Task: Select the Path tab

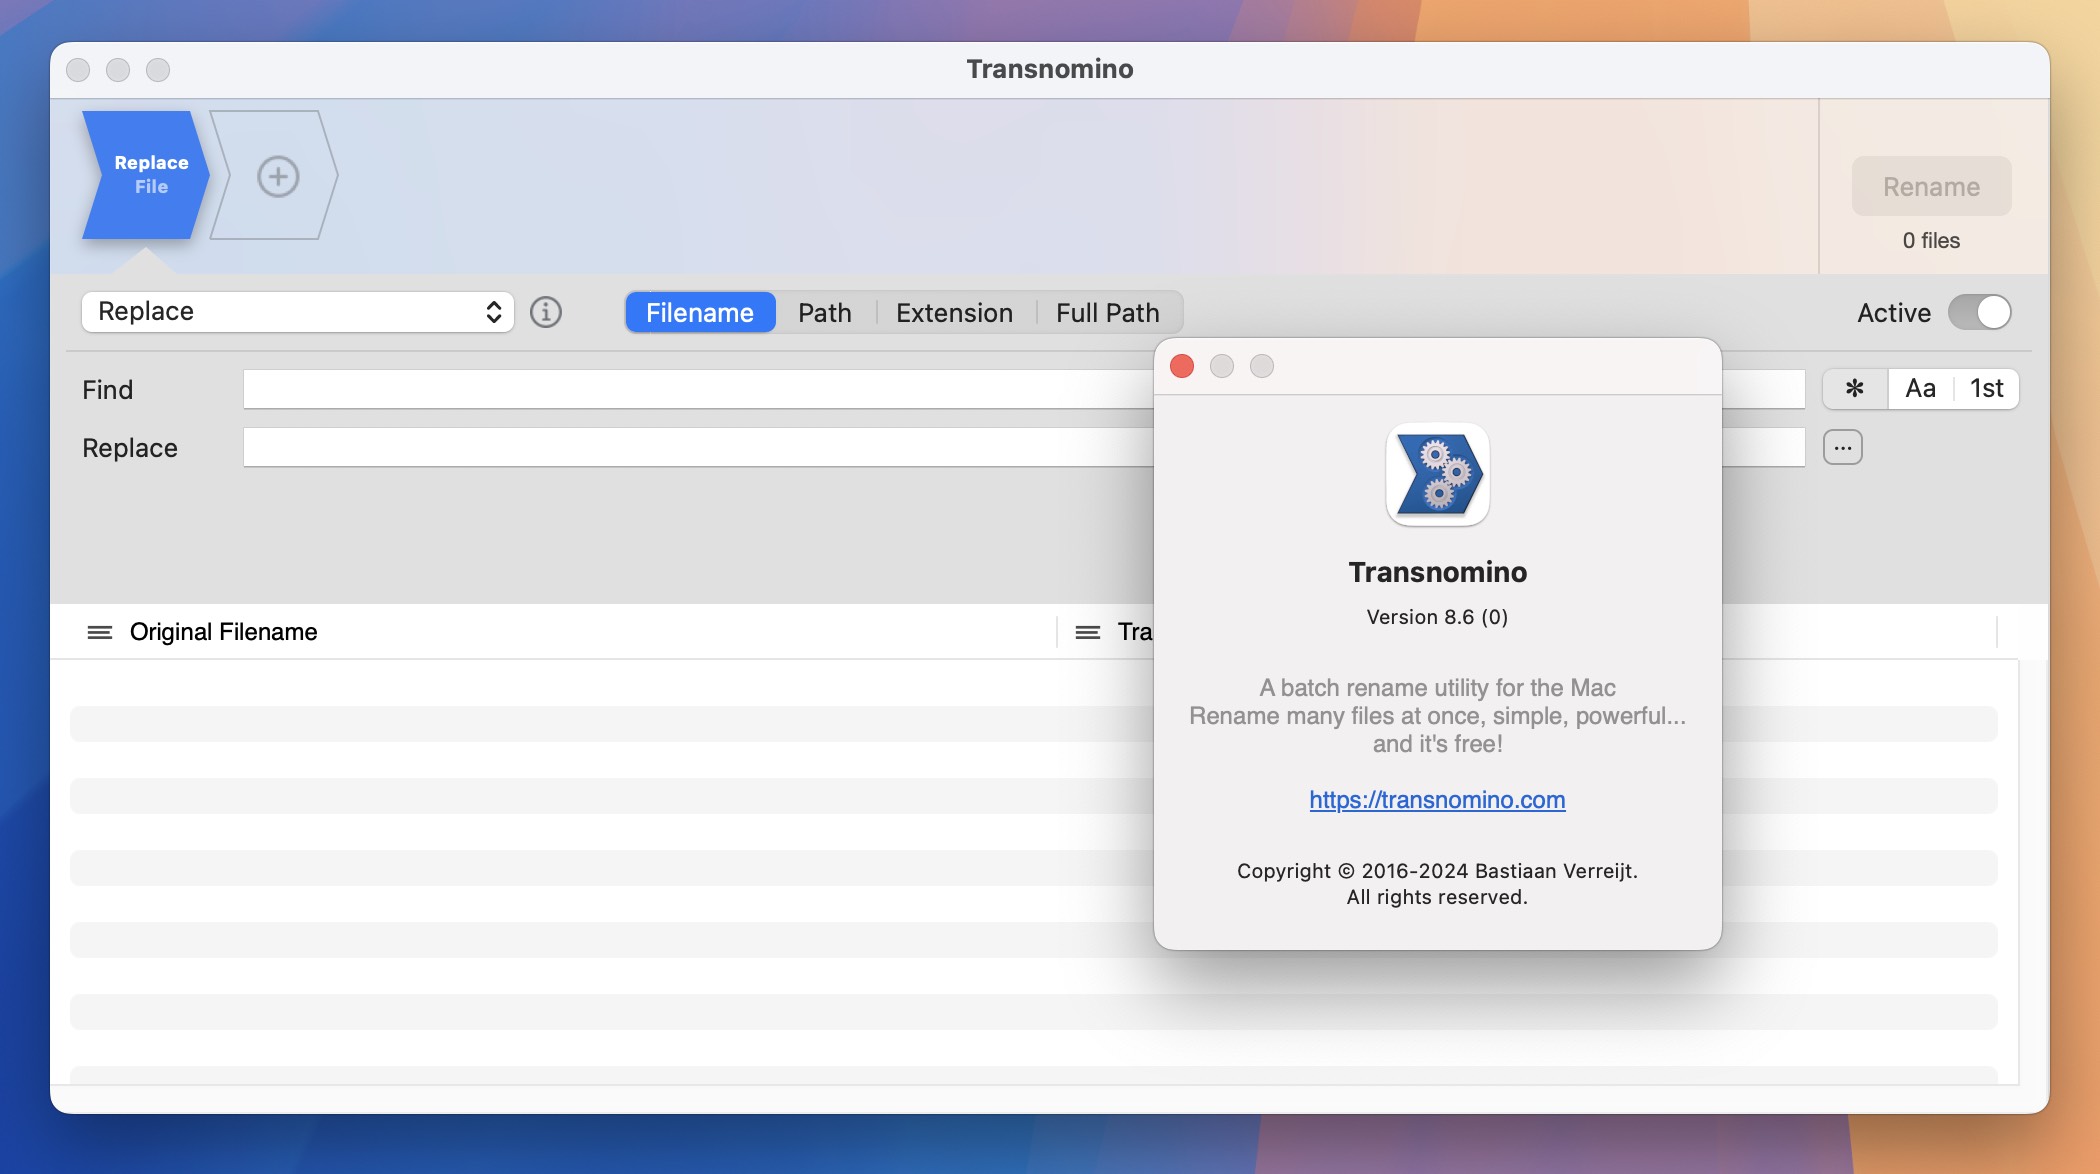Action: click(x=824, y=310)
